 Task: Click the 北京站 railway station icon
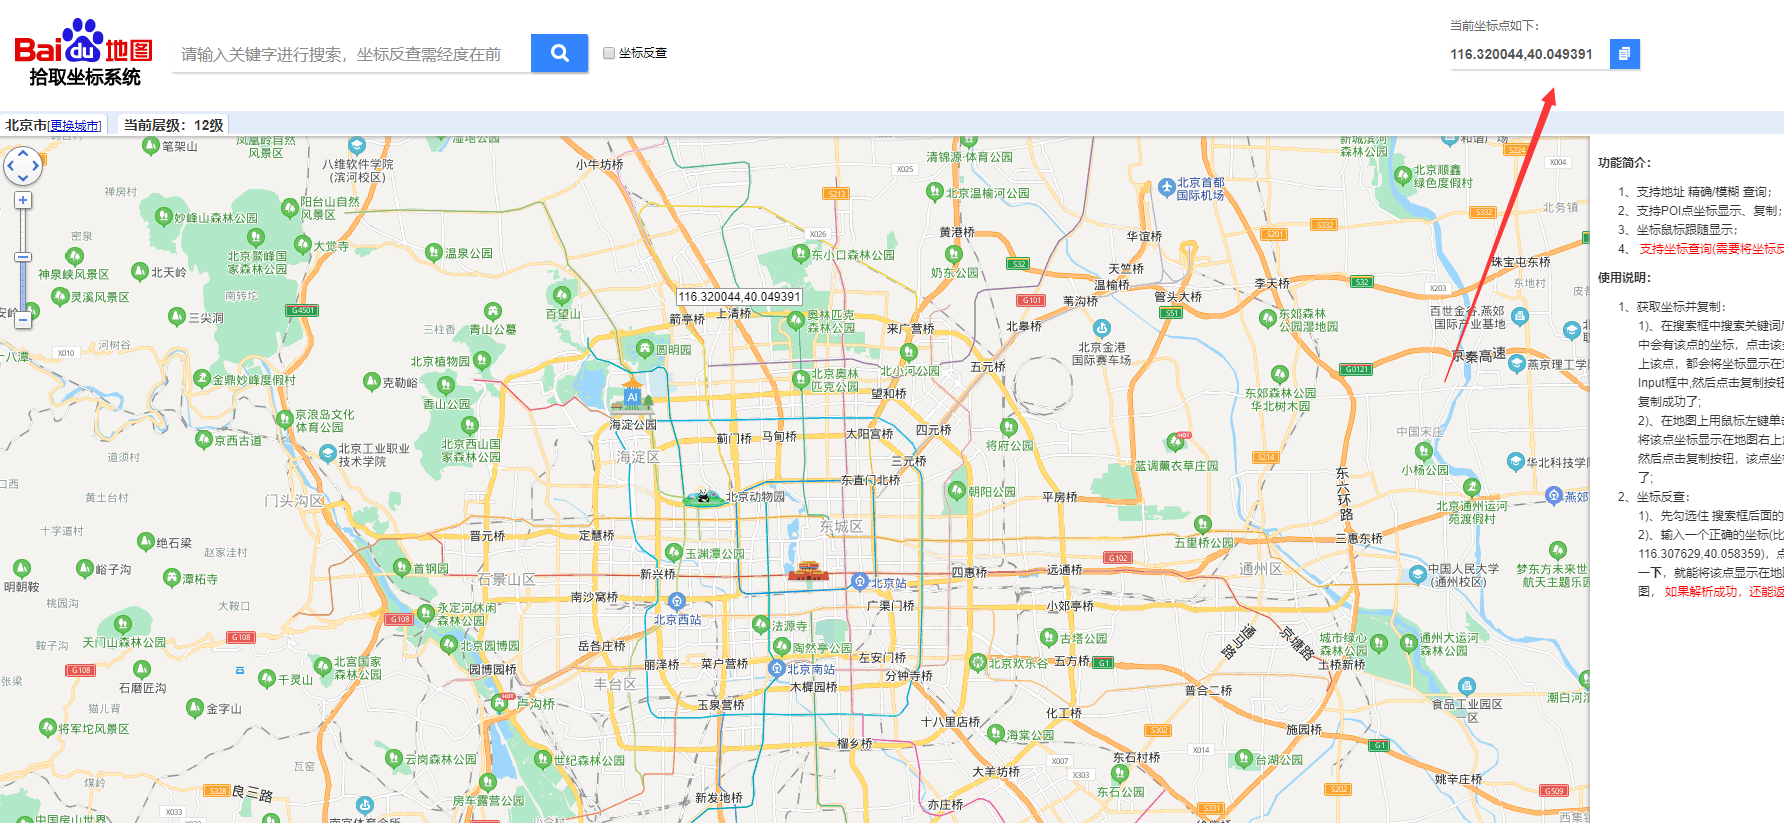tap(859, 582)
